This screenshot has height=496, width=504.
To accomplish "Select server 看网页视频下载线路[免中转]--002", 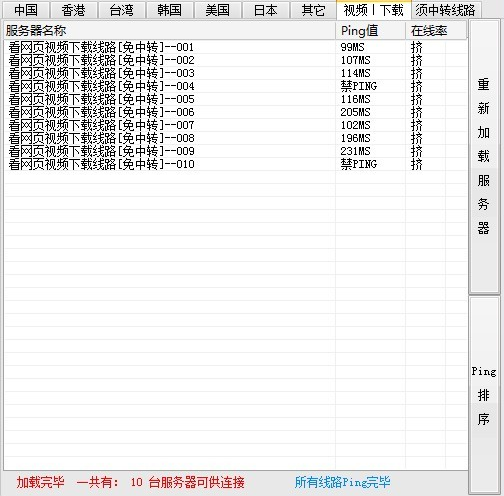I will tap(101, 60).
